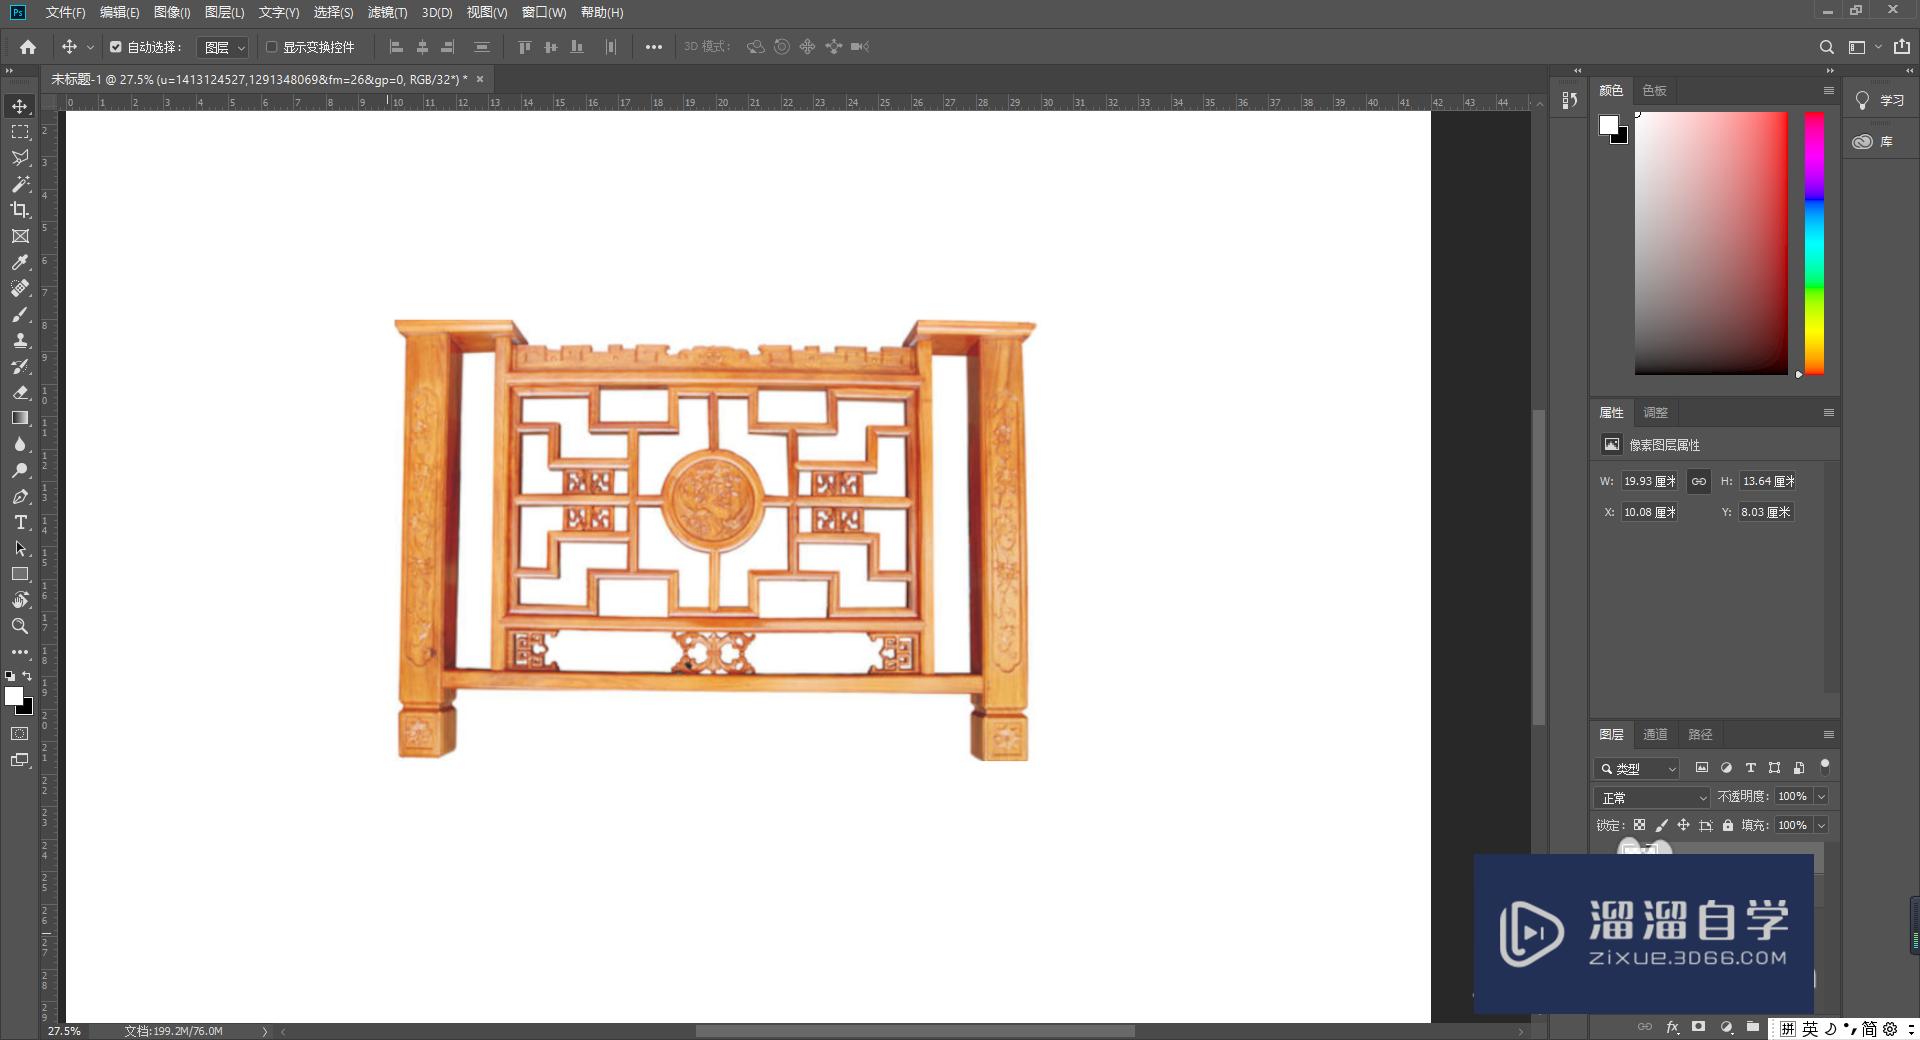The width and height of the screenshot is (1920, 1040).
Task: Open the Color panel menu
Action: pos(1829,90)
